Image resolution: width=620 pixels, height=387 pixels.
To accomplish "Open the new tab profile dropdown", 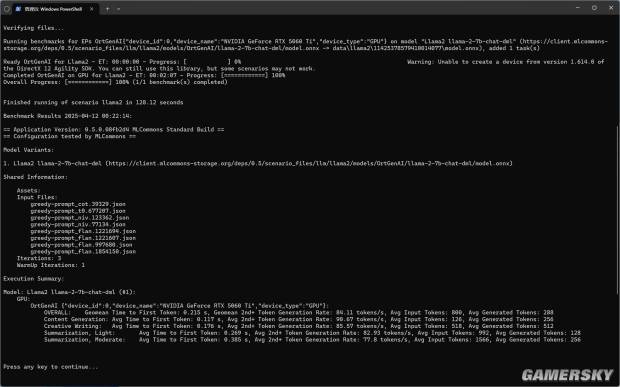I will click(x=119, y=9).
